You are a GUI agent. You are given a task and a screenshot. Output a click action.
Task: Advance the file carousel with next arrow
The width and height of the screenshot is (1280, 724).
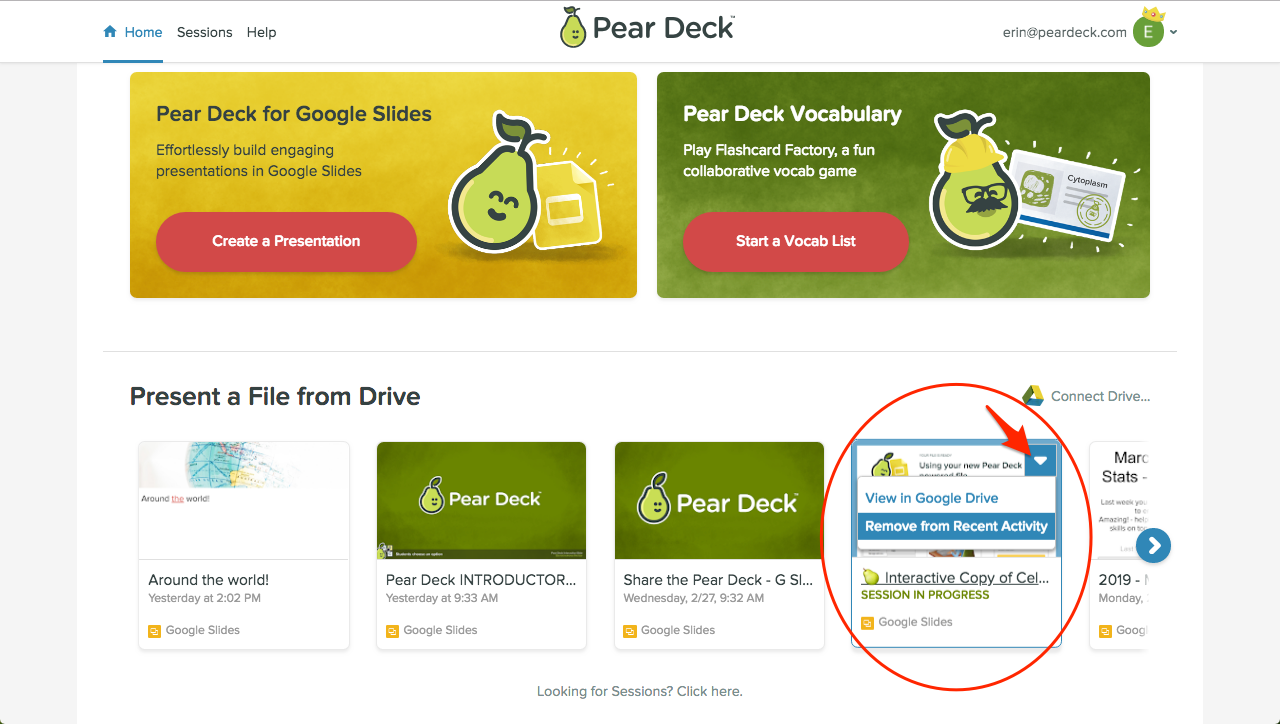(1153, 545)
